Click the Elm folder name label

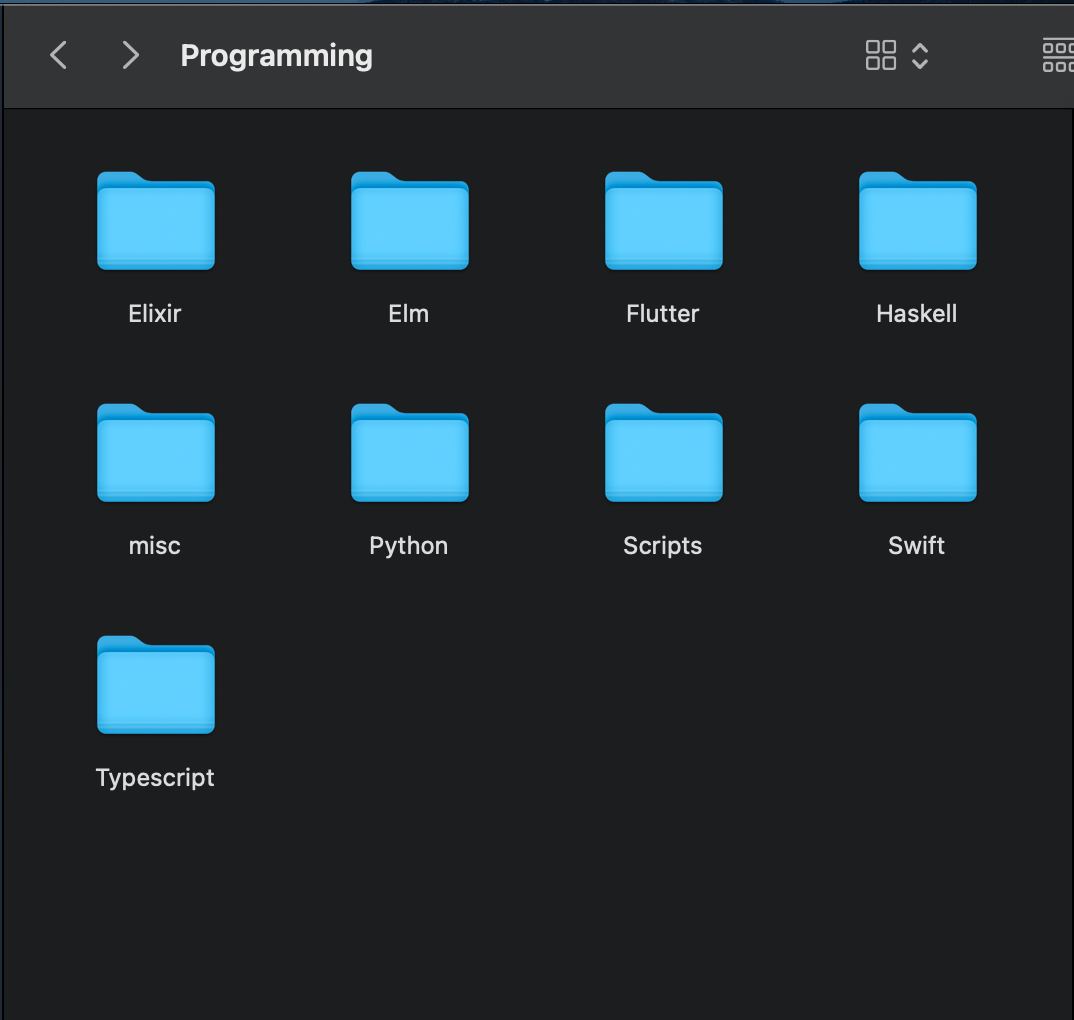pyautogui.click(x=409, y=314)
